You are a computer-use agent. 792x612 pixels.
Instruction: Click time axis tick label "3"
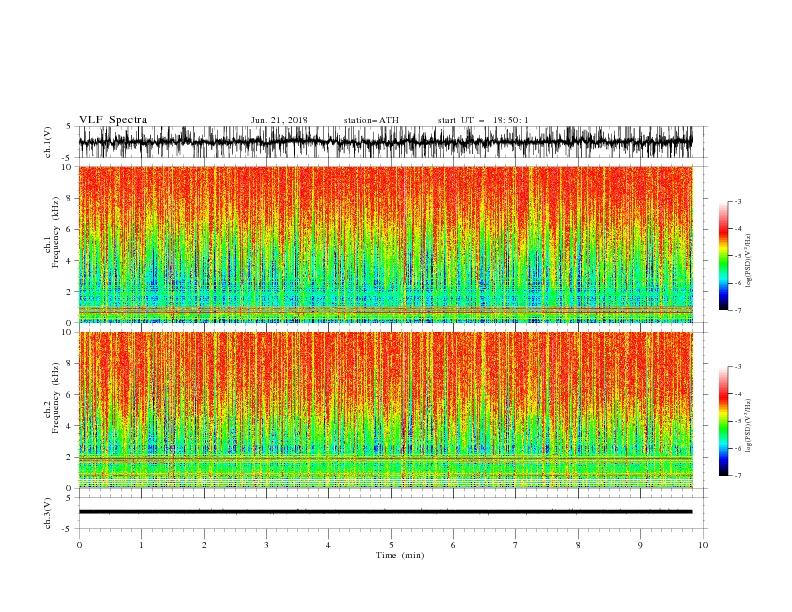click(266, 545)
